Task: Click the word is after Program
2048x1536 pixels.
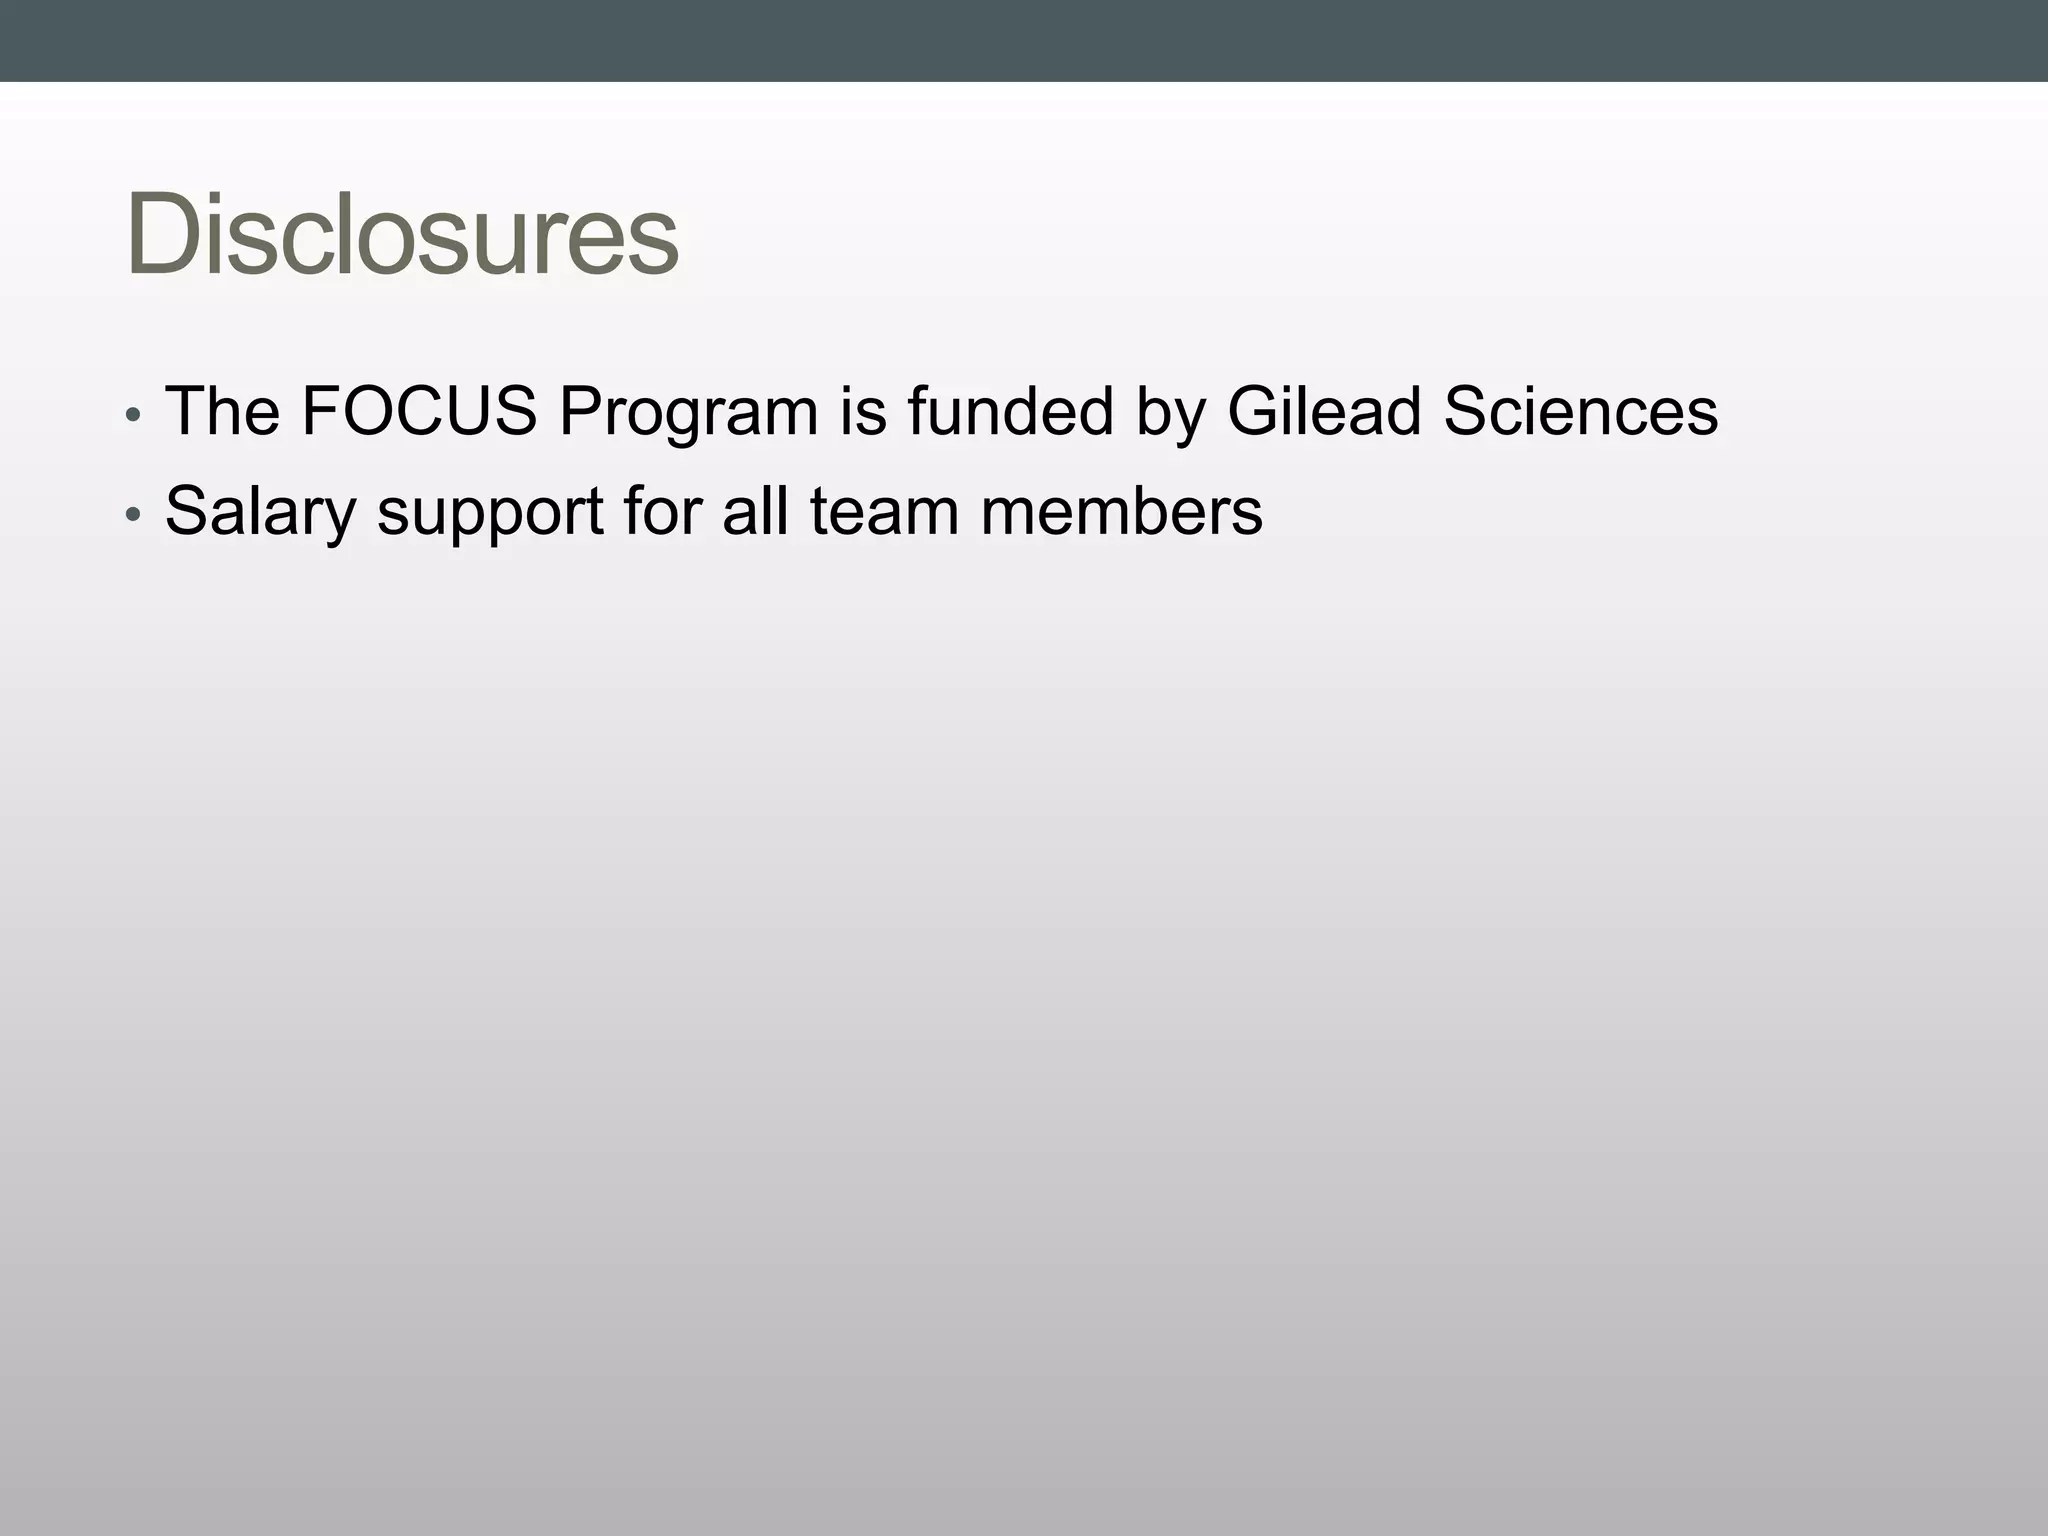Action: click(863, 411)
